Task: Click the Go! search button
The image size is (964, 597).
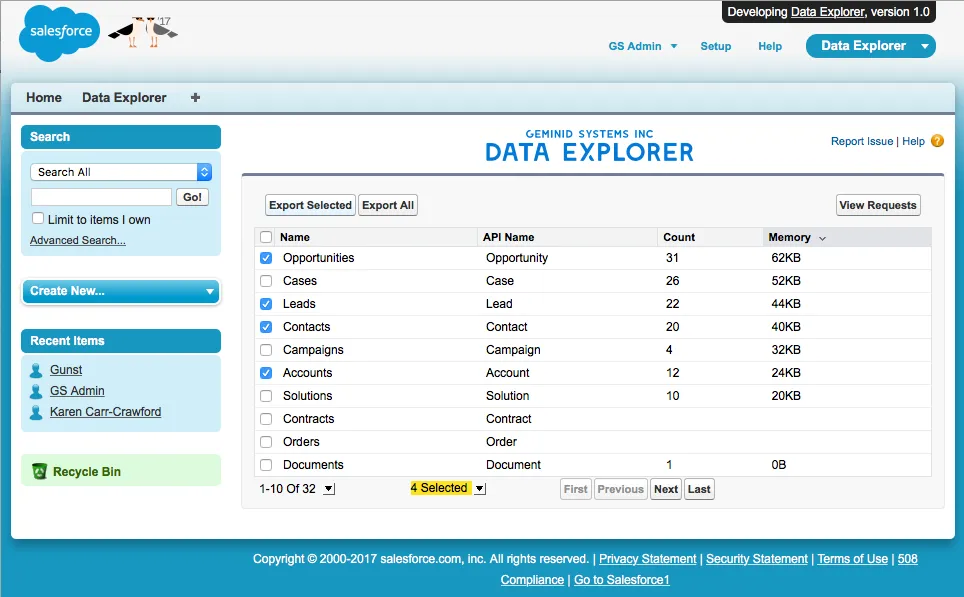Action: click(192, 197)
